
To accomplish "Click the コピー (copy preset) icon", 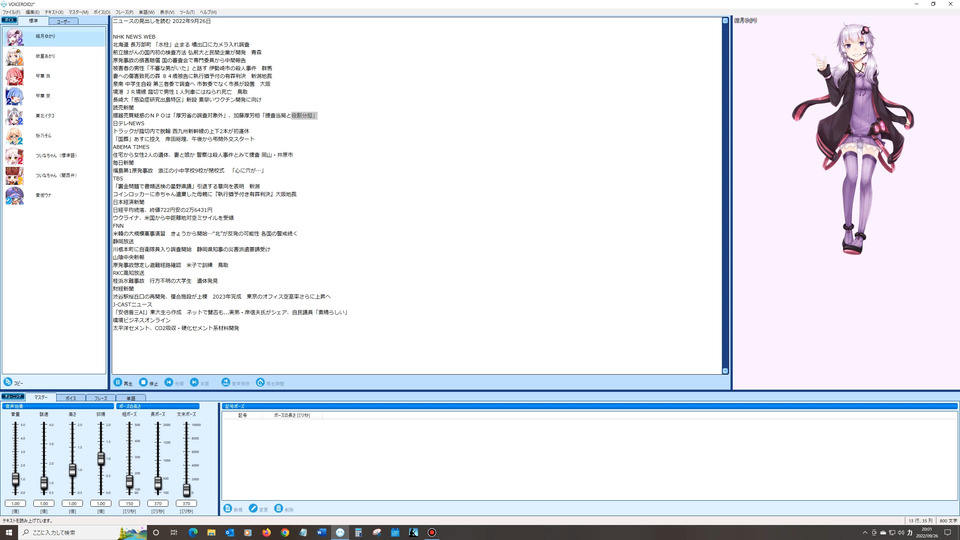I will (x=8, y=381).
